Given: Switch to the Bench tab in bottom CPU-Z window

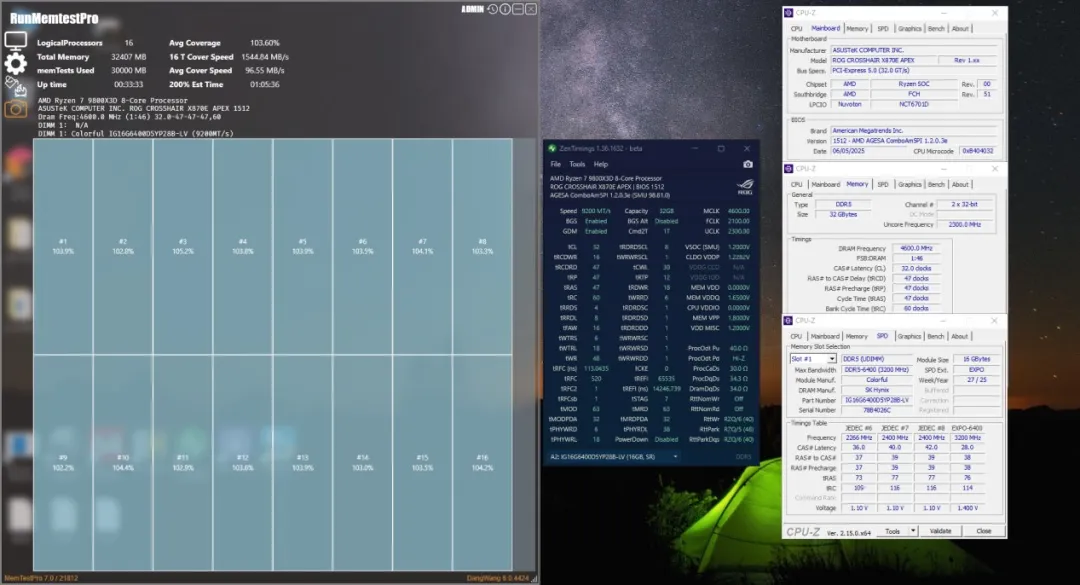Looking at the screenshot, I should (x=935, y=336).
